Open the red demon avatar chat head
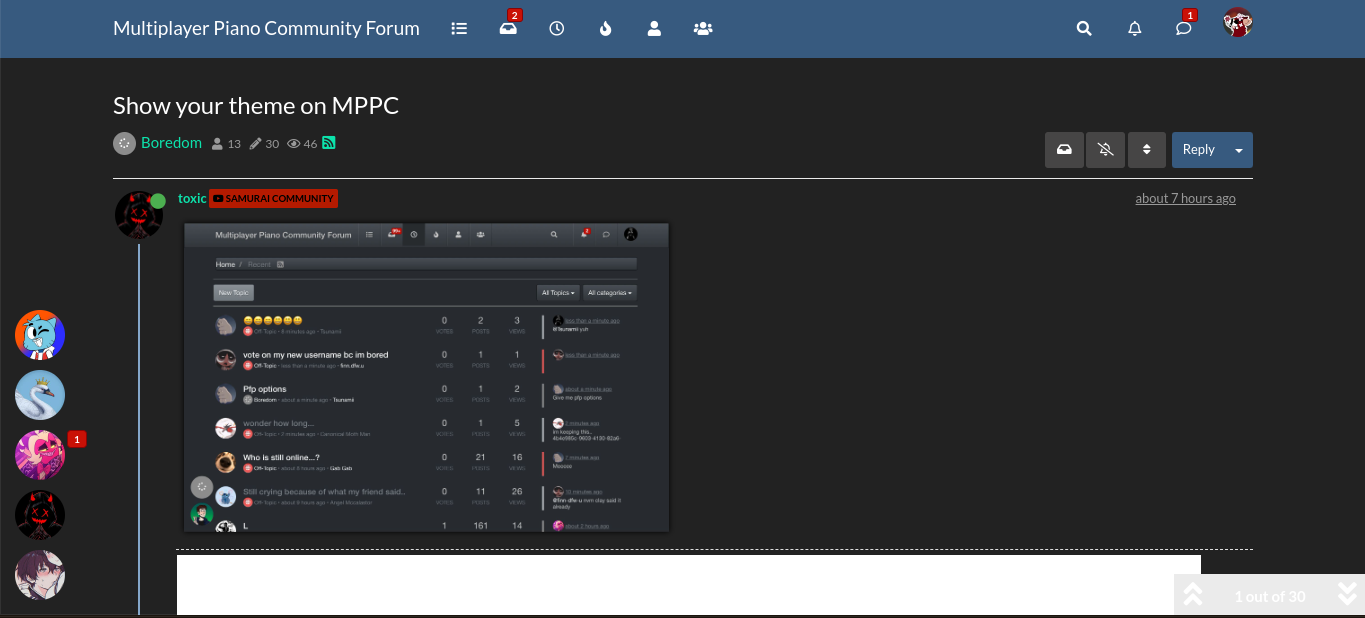The width and height of the screenshot is (1365, 618). [x=40, y=515]
